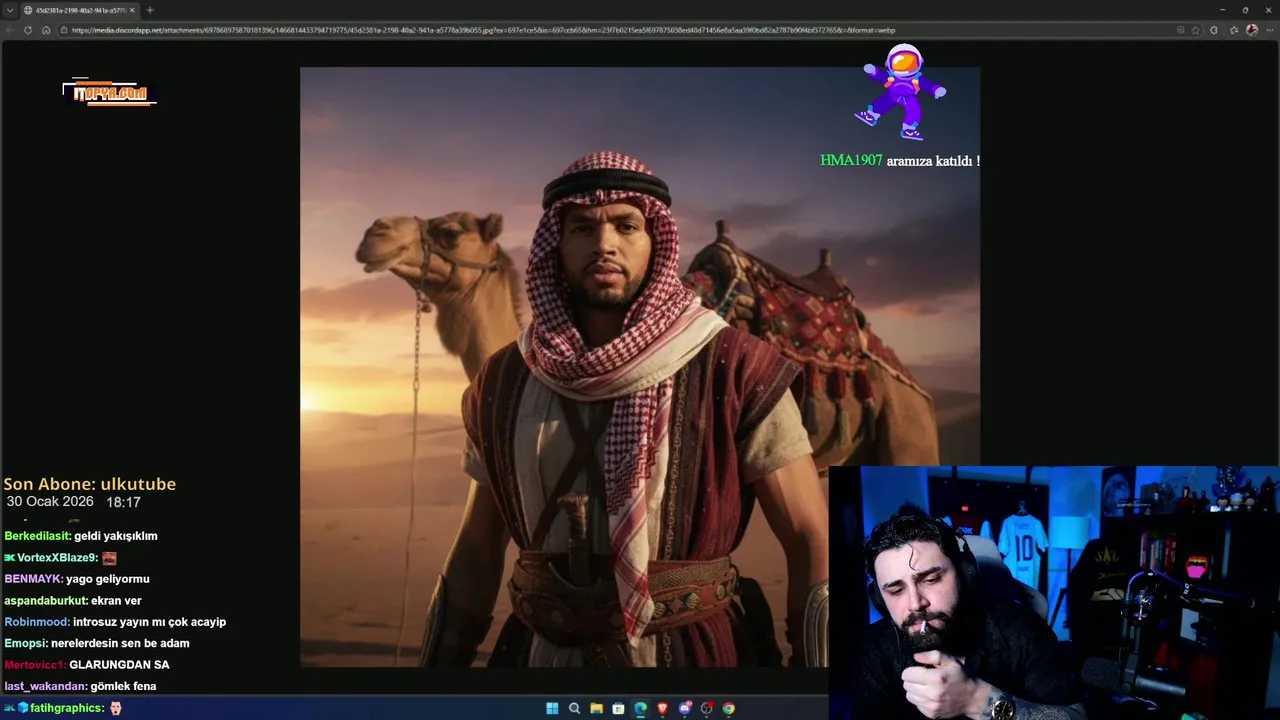Click the astronaut alert graphic
The image size is (1280, 720).
coord(903,92)
